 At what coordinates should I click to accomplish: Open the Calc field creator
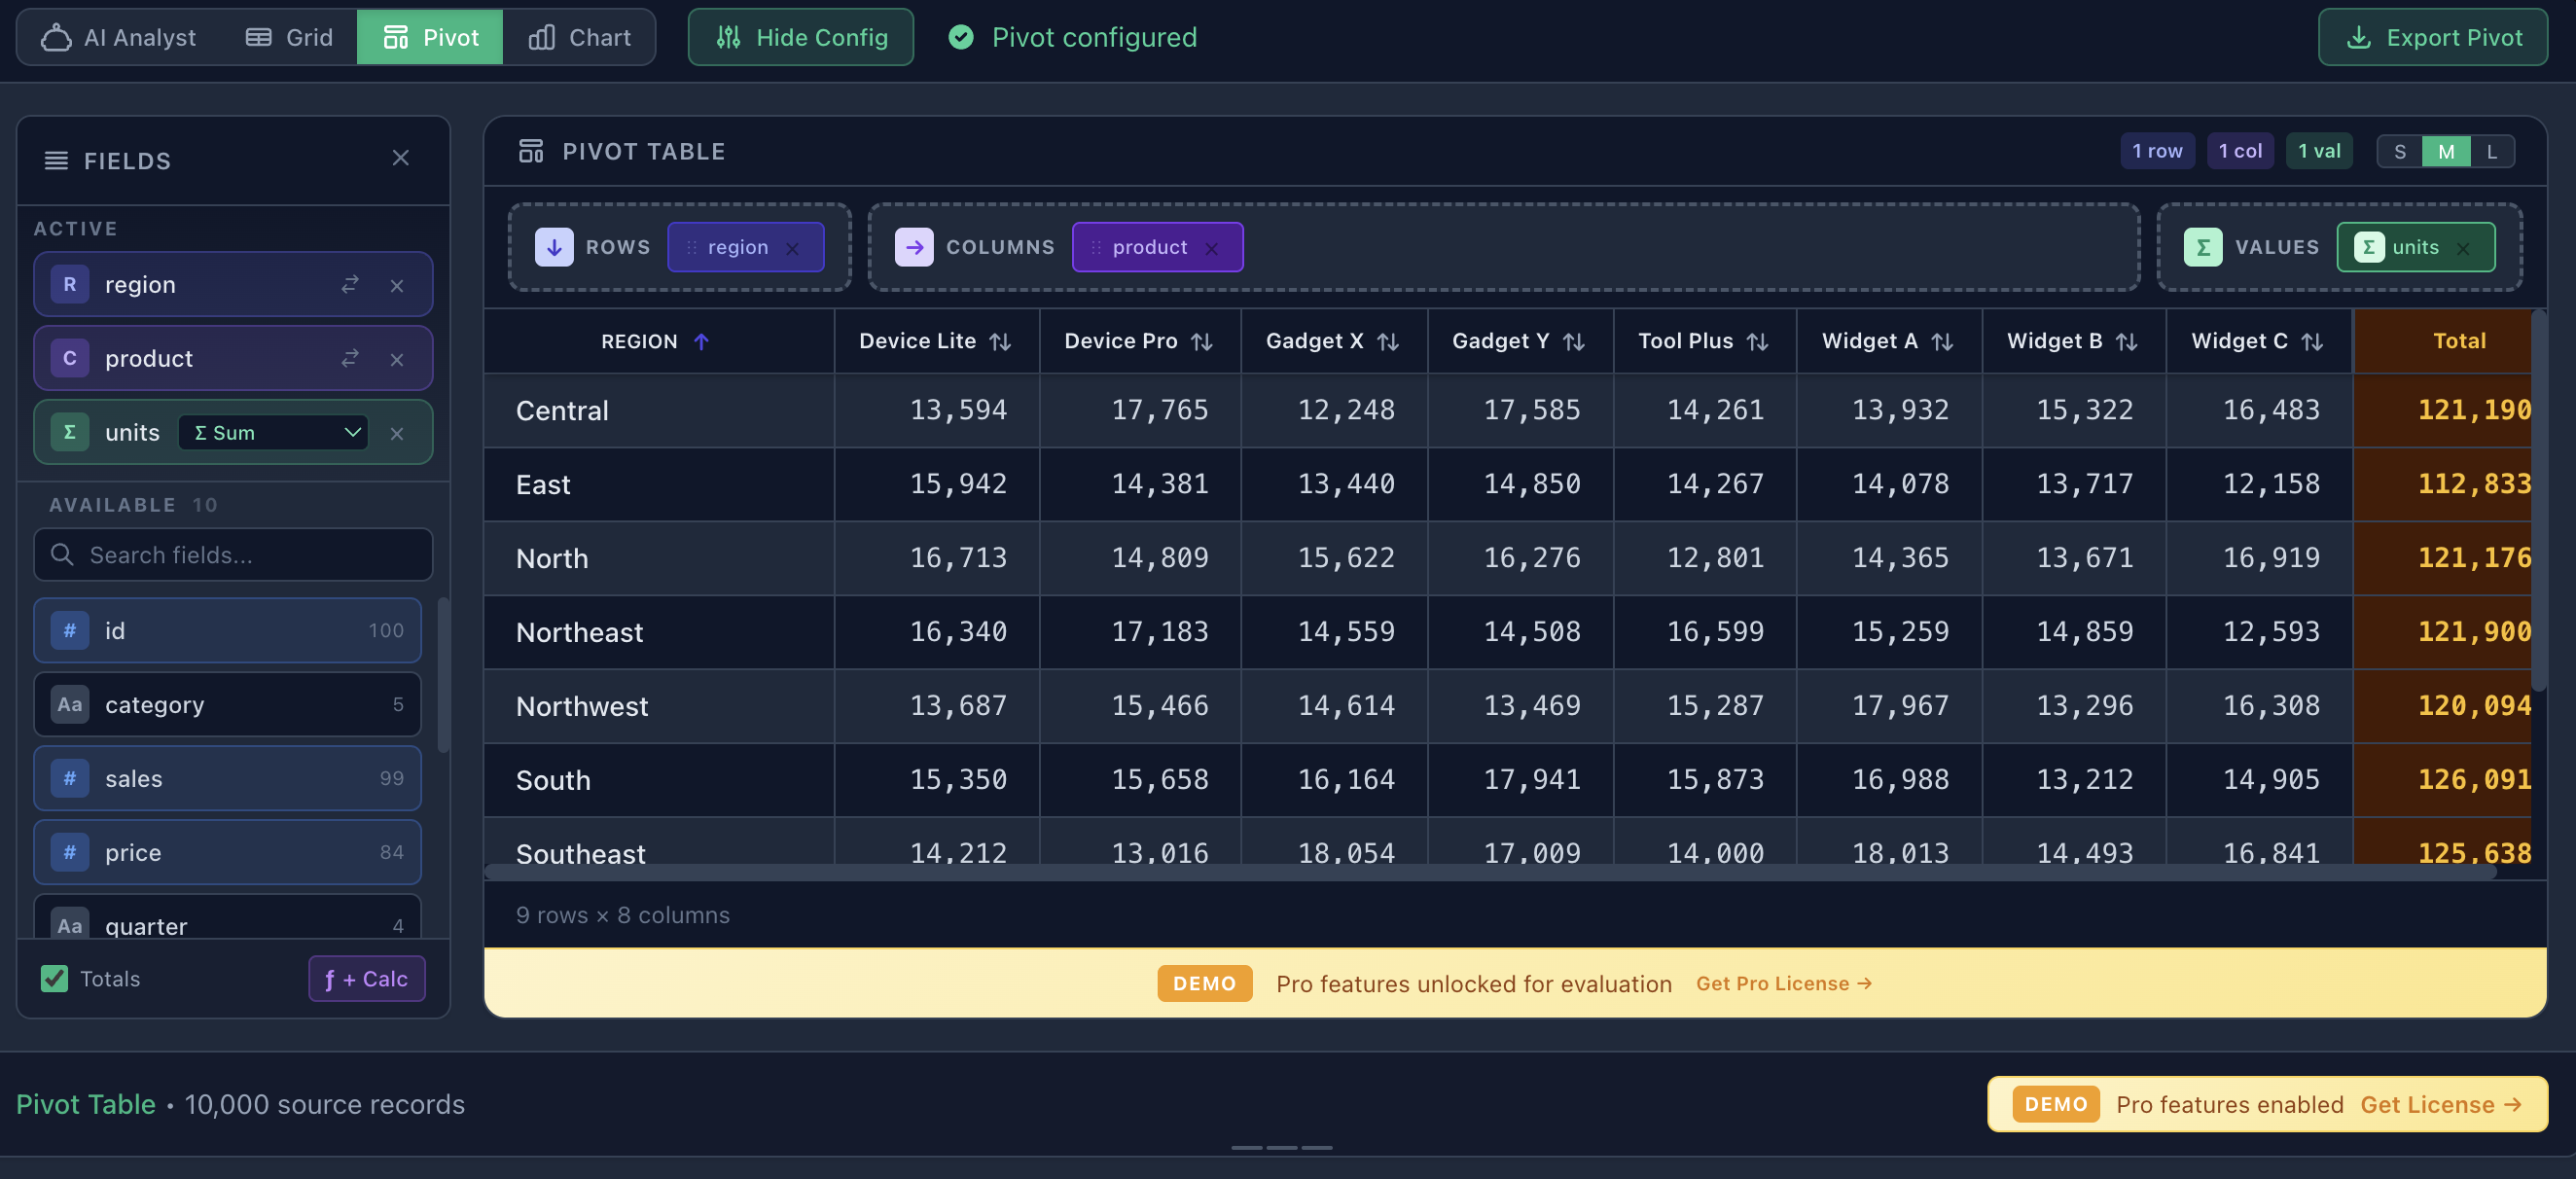[366, 978]
